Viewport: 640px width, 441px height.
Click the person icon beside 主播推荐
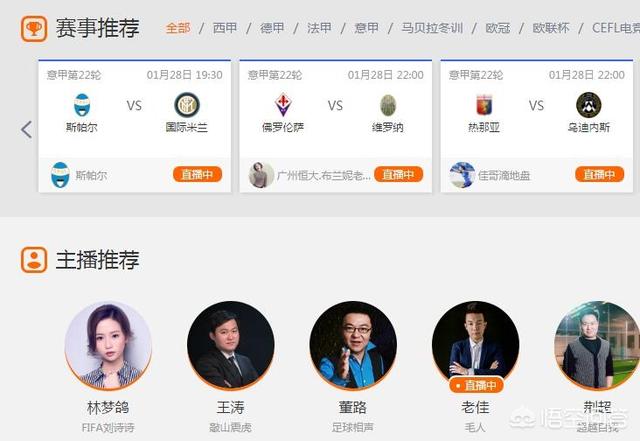34,260
